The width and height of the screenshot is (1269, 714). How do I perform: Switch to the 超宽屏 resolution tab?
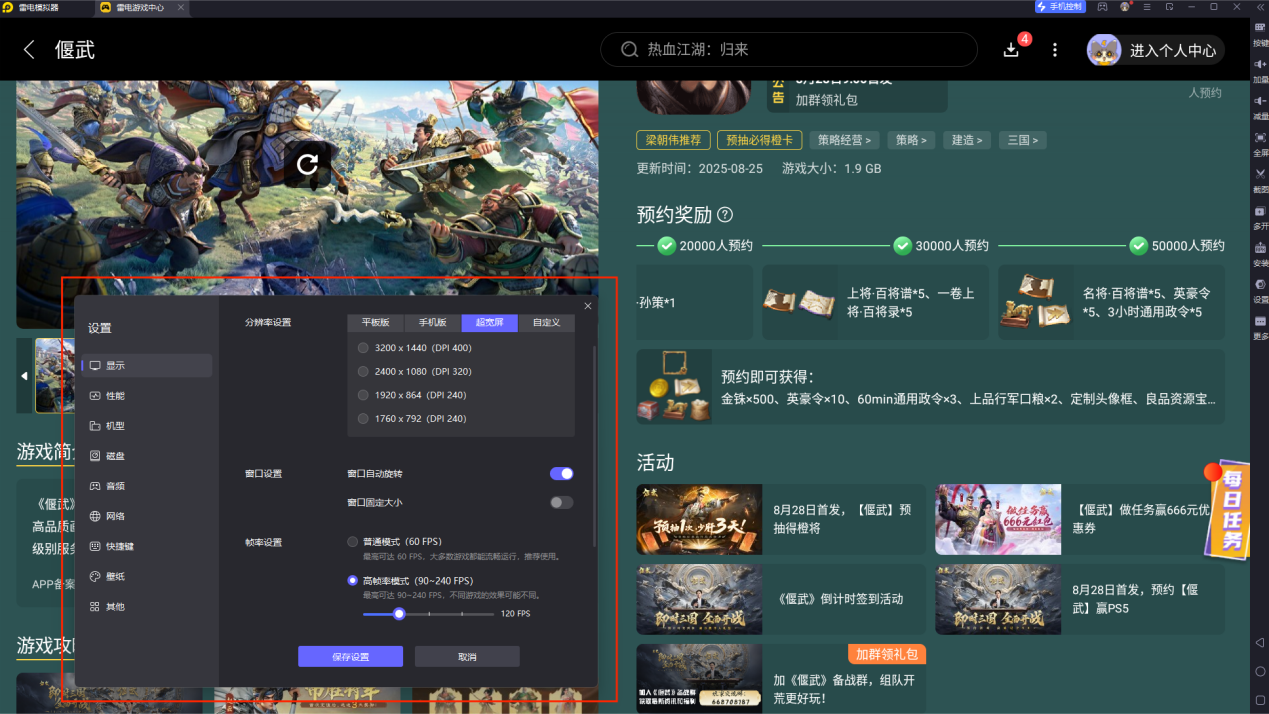coord(490,323)
